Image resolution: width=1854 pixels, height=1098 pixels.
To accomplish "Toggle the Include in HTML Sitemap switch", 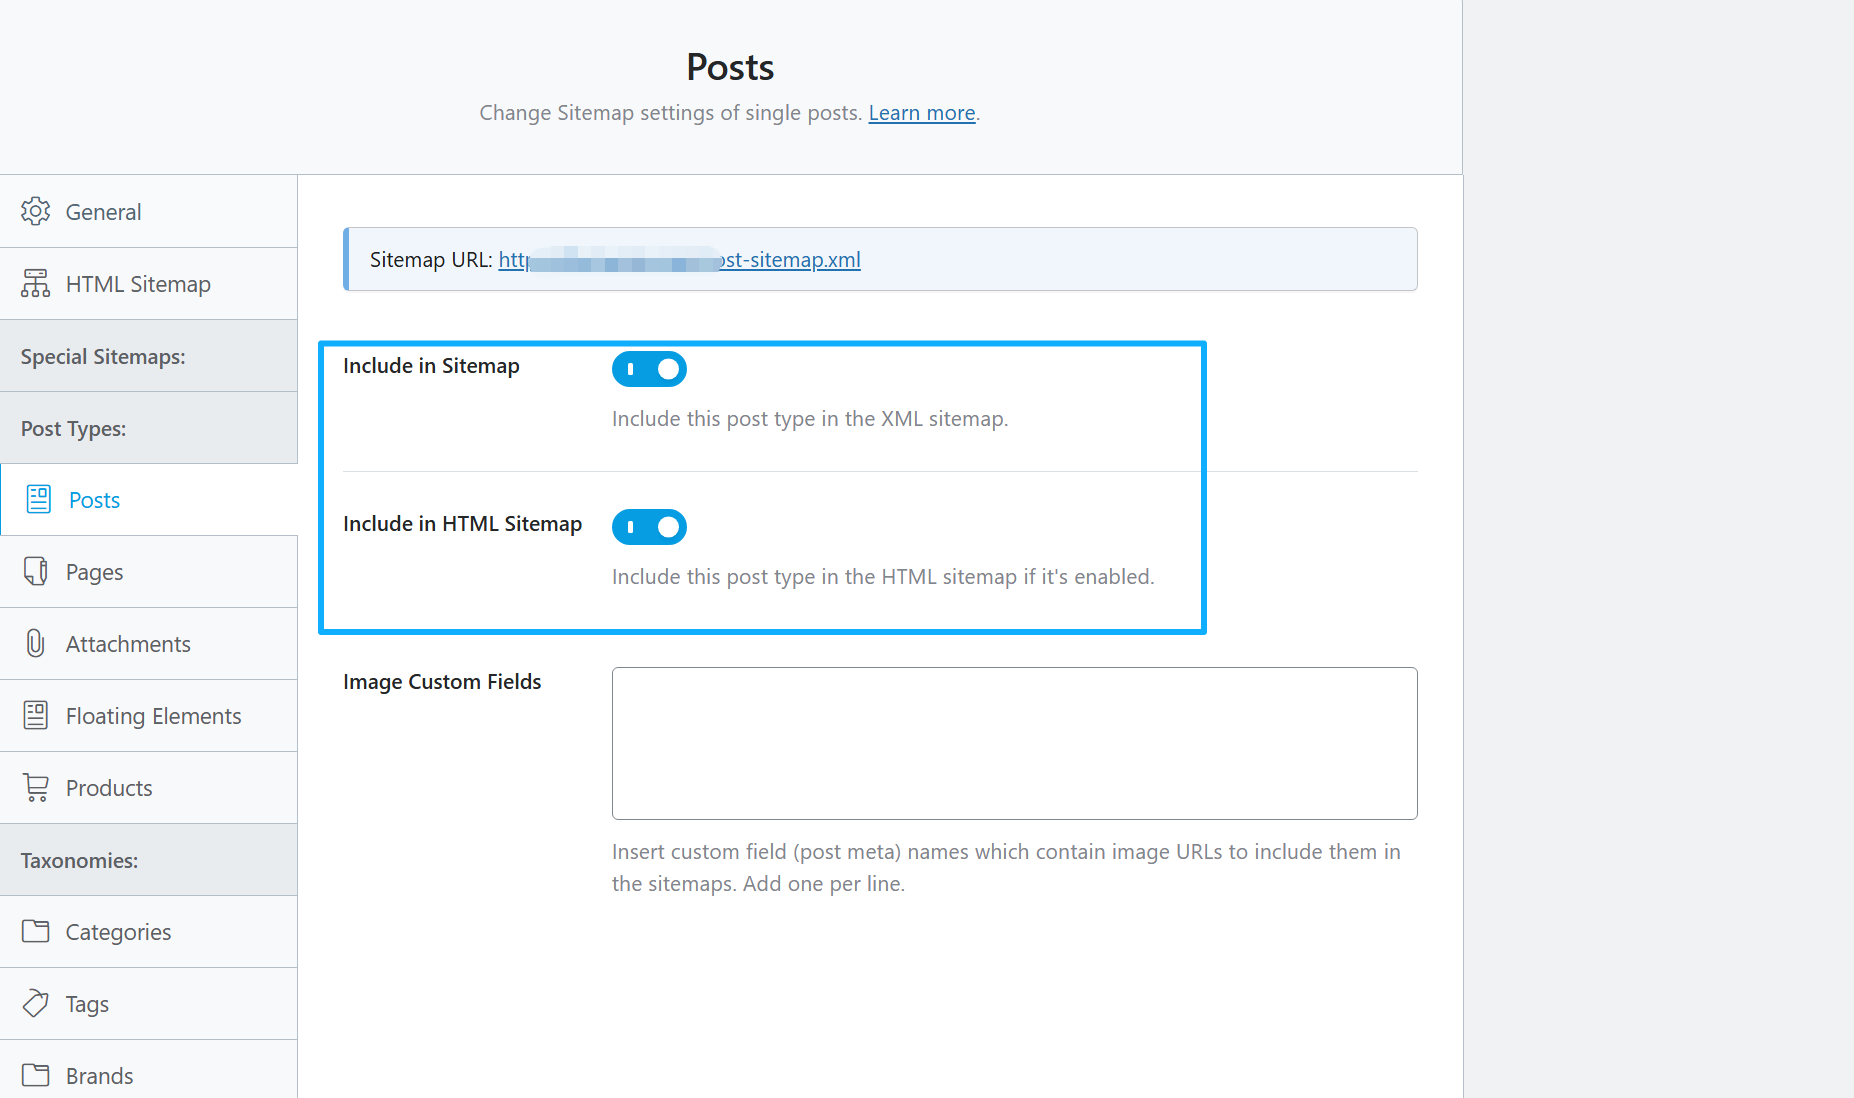I will point(649,527).
